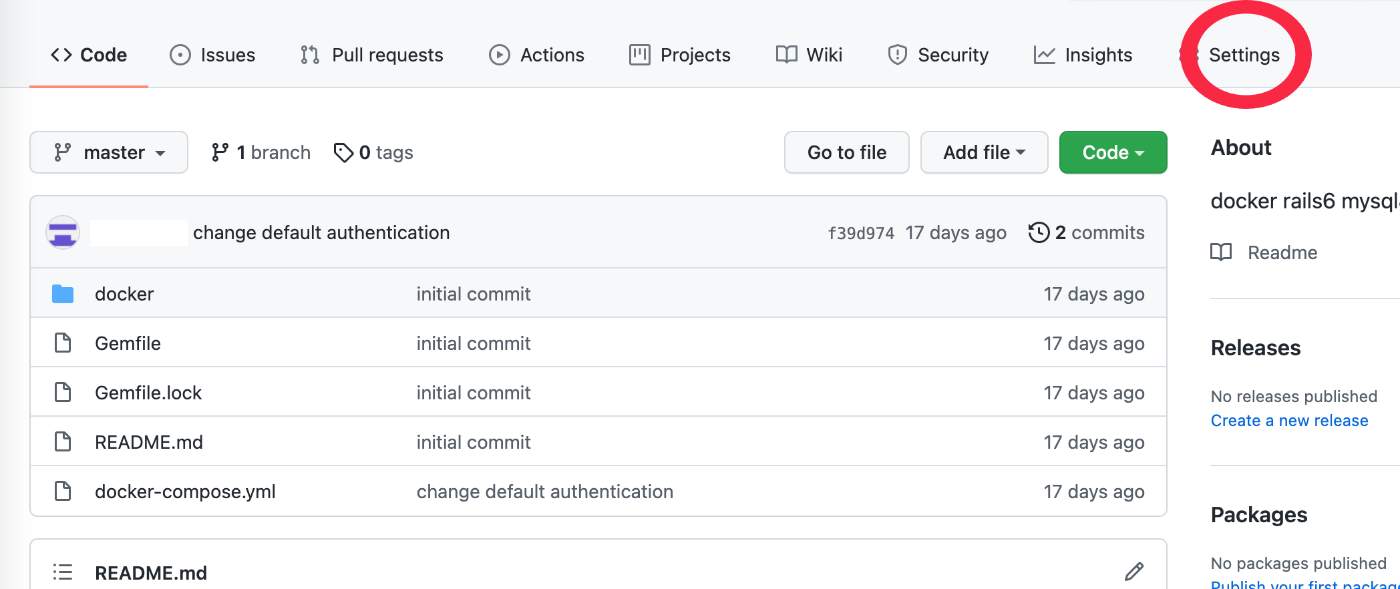Image resolution: width=1400 pixels, height=589 pixels.
Task: Go to the Settings tab
Action: click(x=1243, y=55)
